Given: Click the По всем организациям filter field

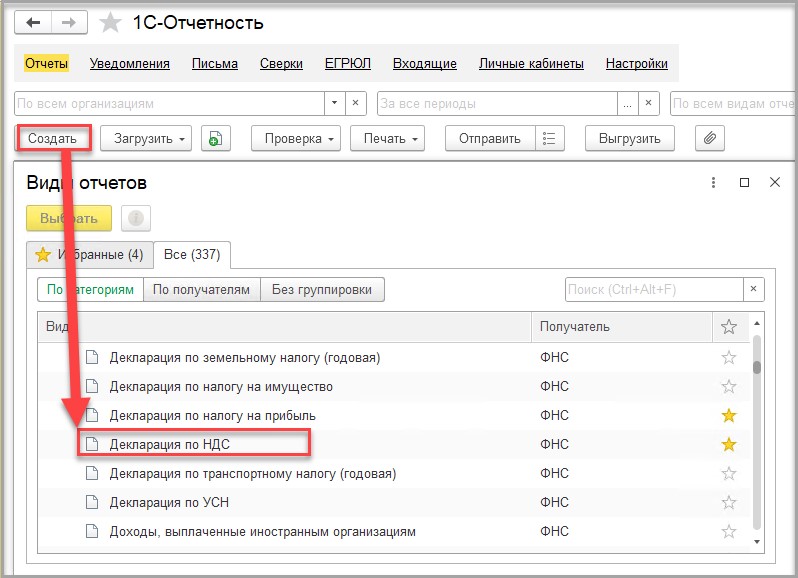Looking at the screenshot, I should tap(169, 103).
